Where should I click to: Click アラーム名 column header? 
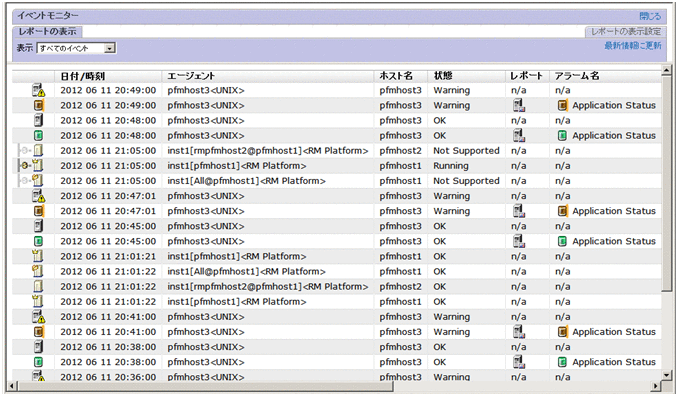click(577, 76)
